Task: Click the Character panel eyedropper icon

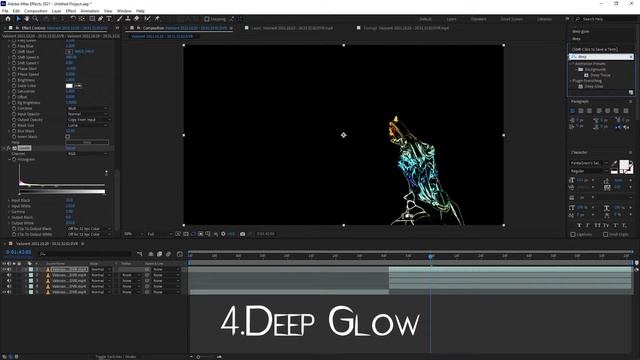Action: [x=614, y=164]
